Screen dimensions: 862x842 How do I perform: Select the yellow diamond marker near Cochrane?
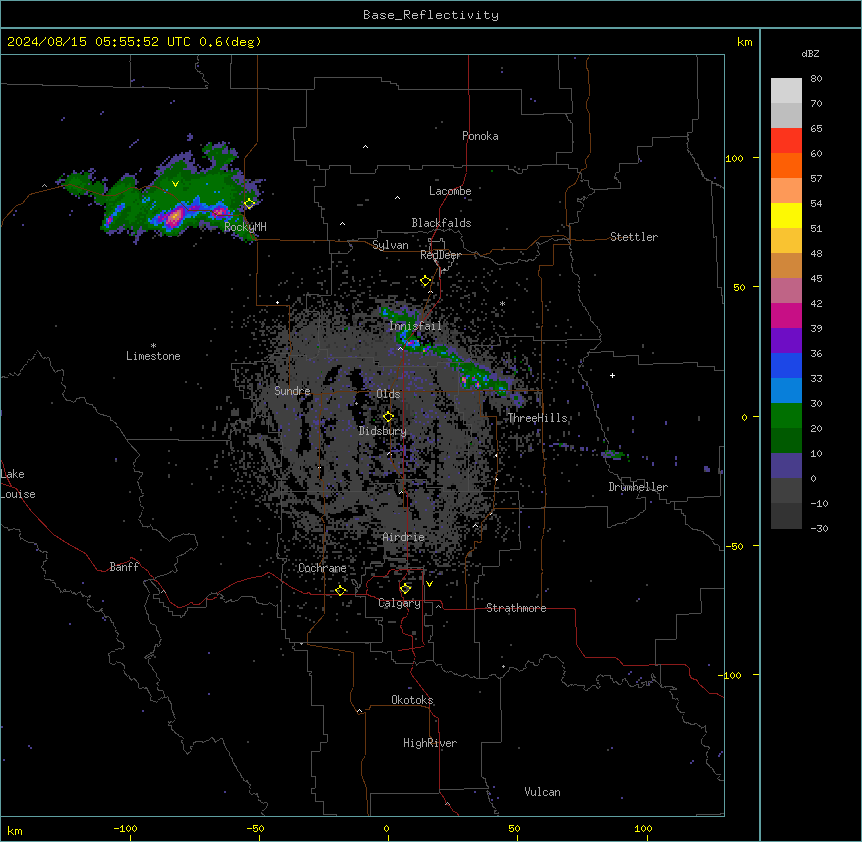(340, 590)
